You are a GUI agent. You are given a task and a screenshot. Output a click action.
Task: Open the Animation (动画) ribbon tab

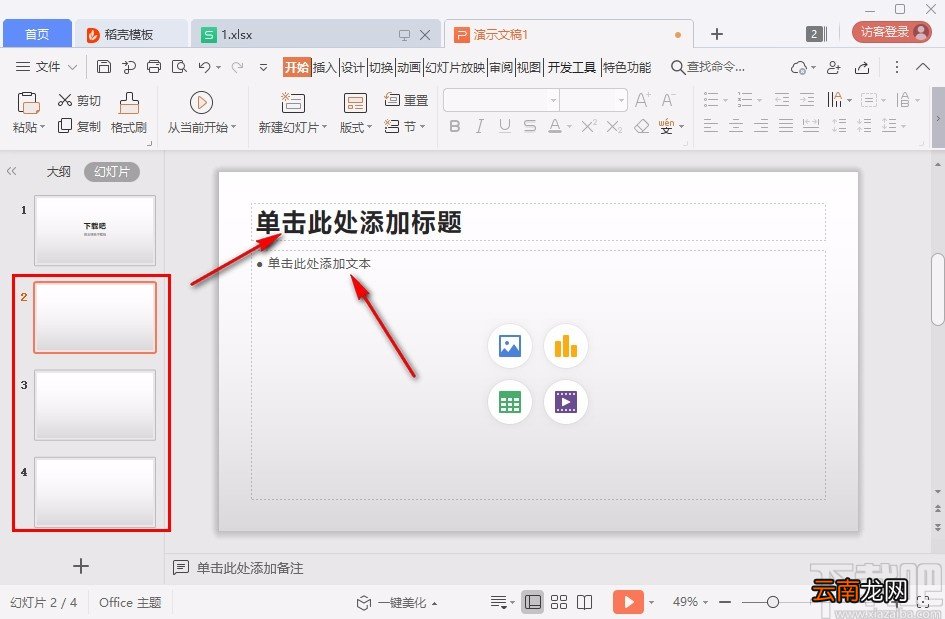pyautogui.click(x=409, y=68)
